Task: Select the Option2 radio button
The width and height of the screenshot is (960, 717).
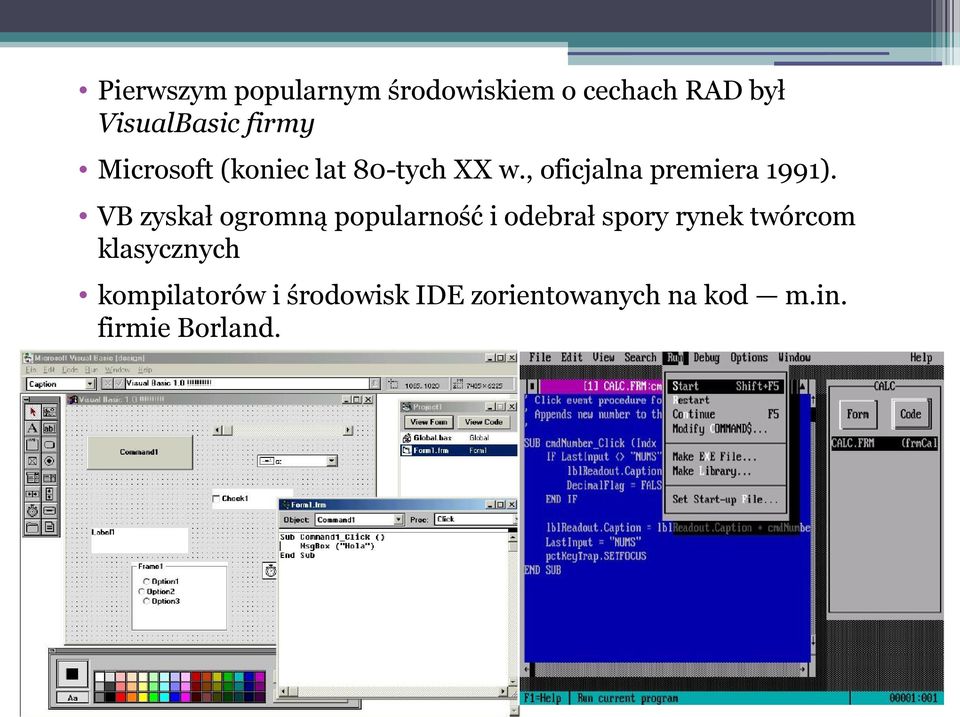Action: [x=142, y=591]
